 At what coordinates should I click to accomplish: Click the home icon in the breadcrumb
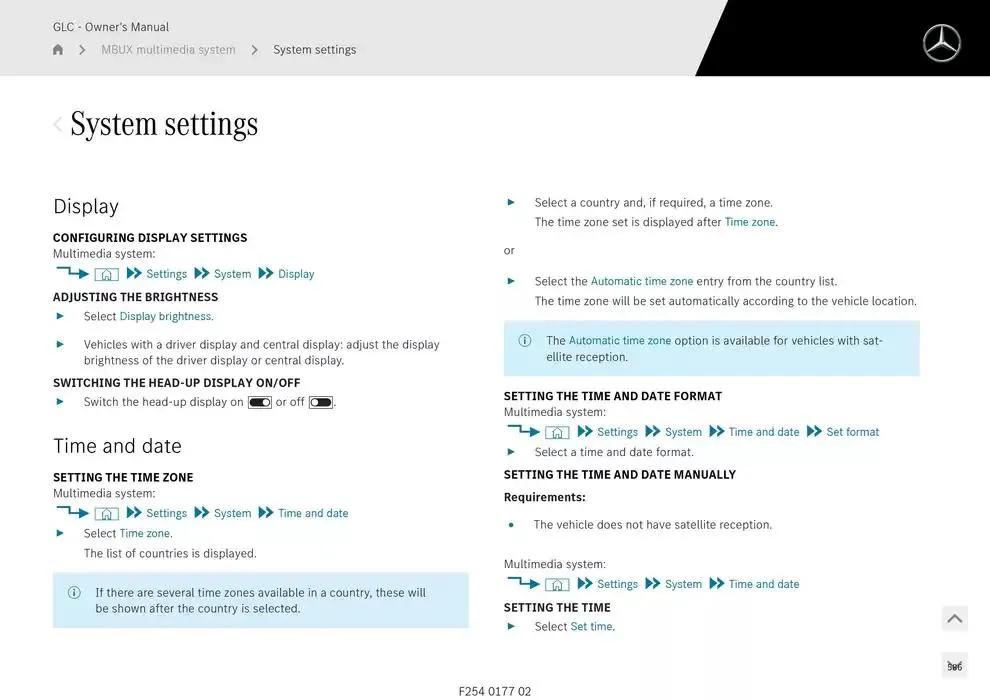tap(58, 50)
